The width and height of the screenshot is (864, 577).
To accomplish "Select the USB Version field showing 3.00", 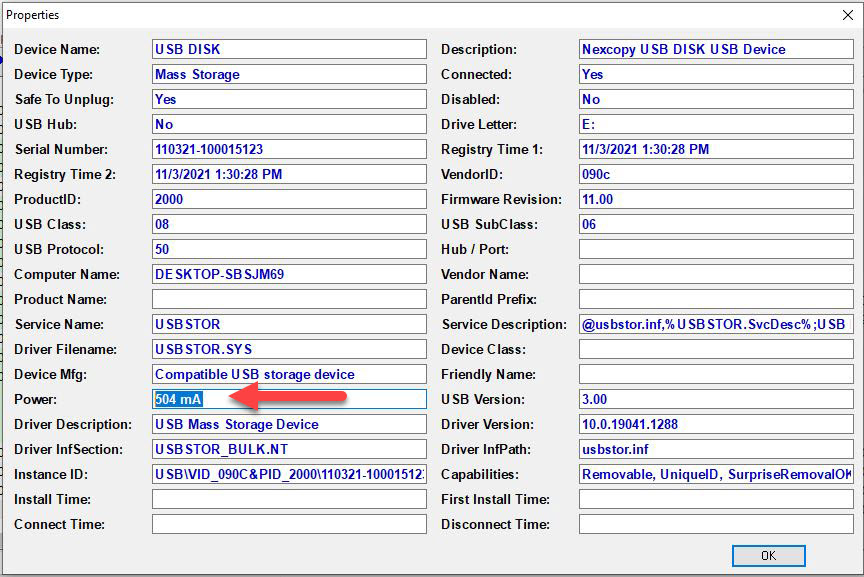I will pyautogui.click(x=716, y=399).
